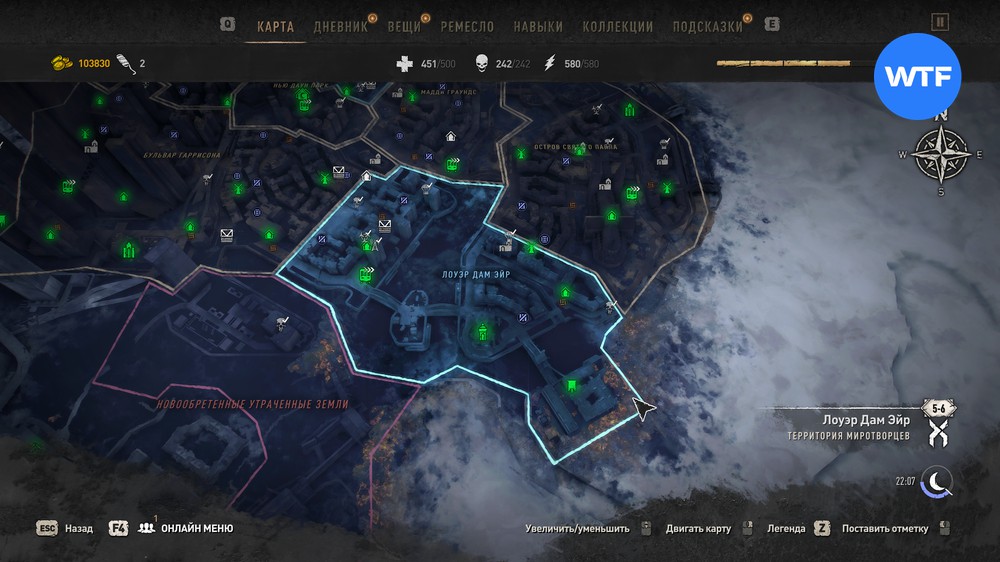Switch to the Вещи tab
The image size is (1000, 562).
click(x=404, y=27)
